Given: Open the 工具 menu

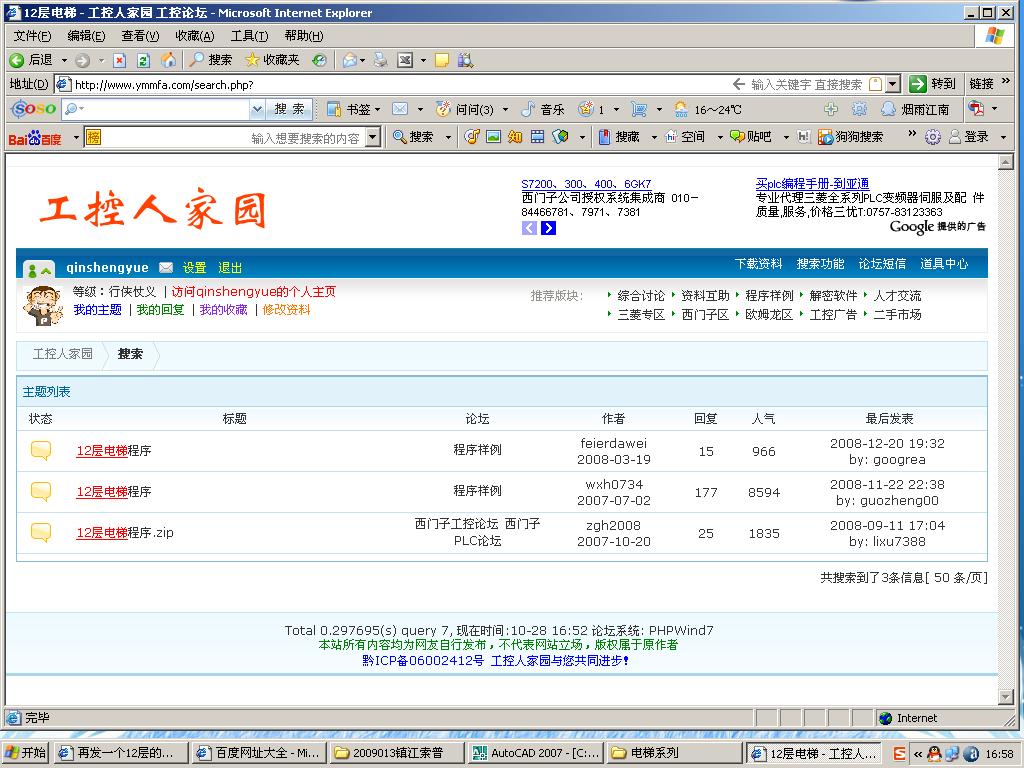Looking at the screenshot, I should [249, 35].
